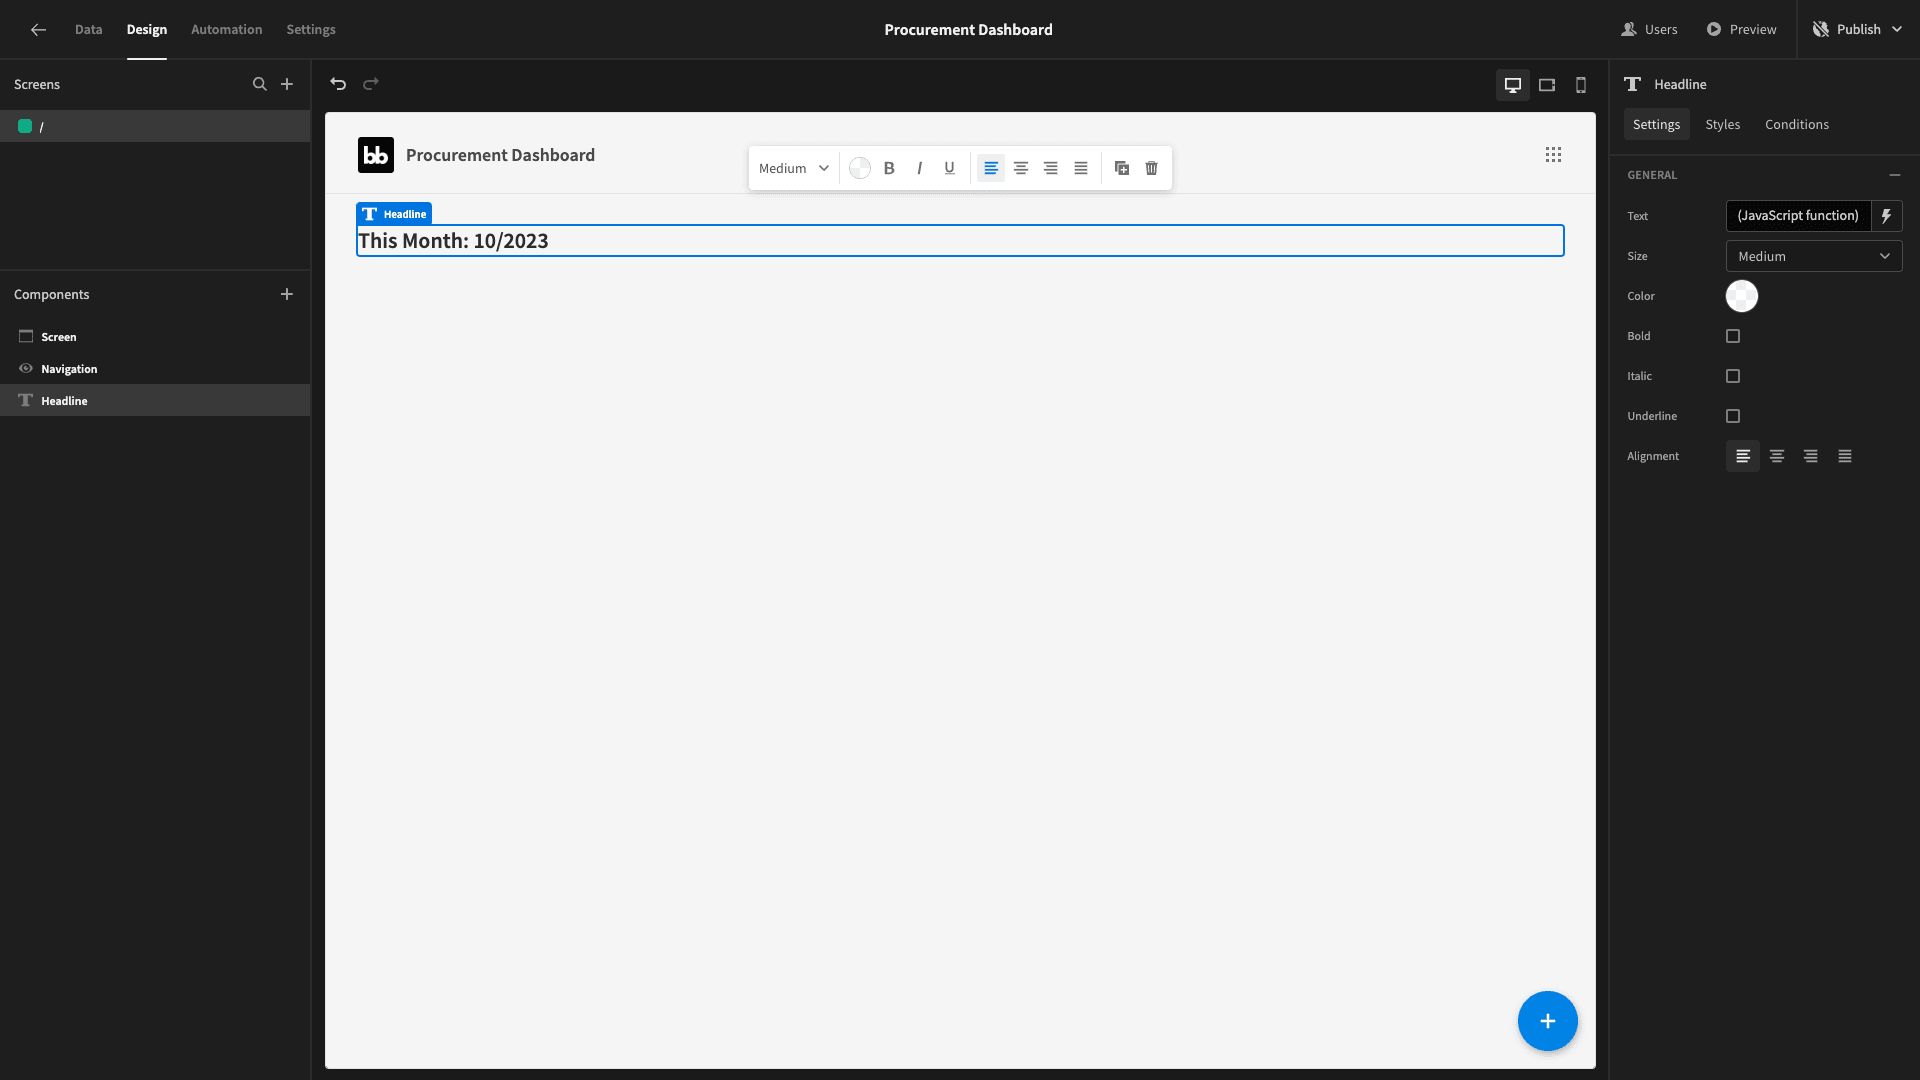Screen dimensions: 1920x1080
Task: Undo the last change
Action: point(338,84)
